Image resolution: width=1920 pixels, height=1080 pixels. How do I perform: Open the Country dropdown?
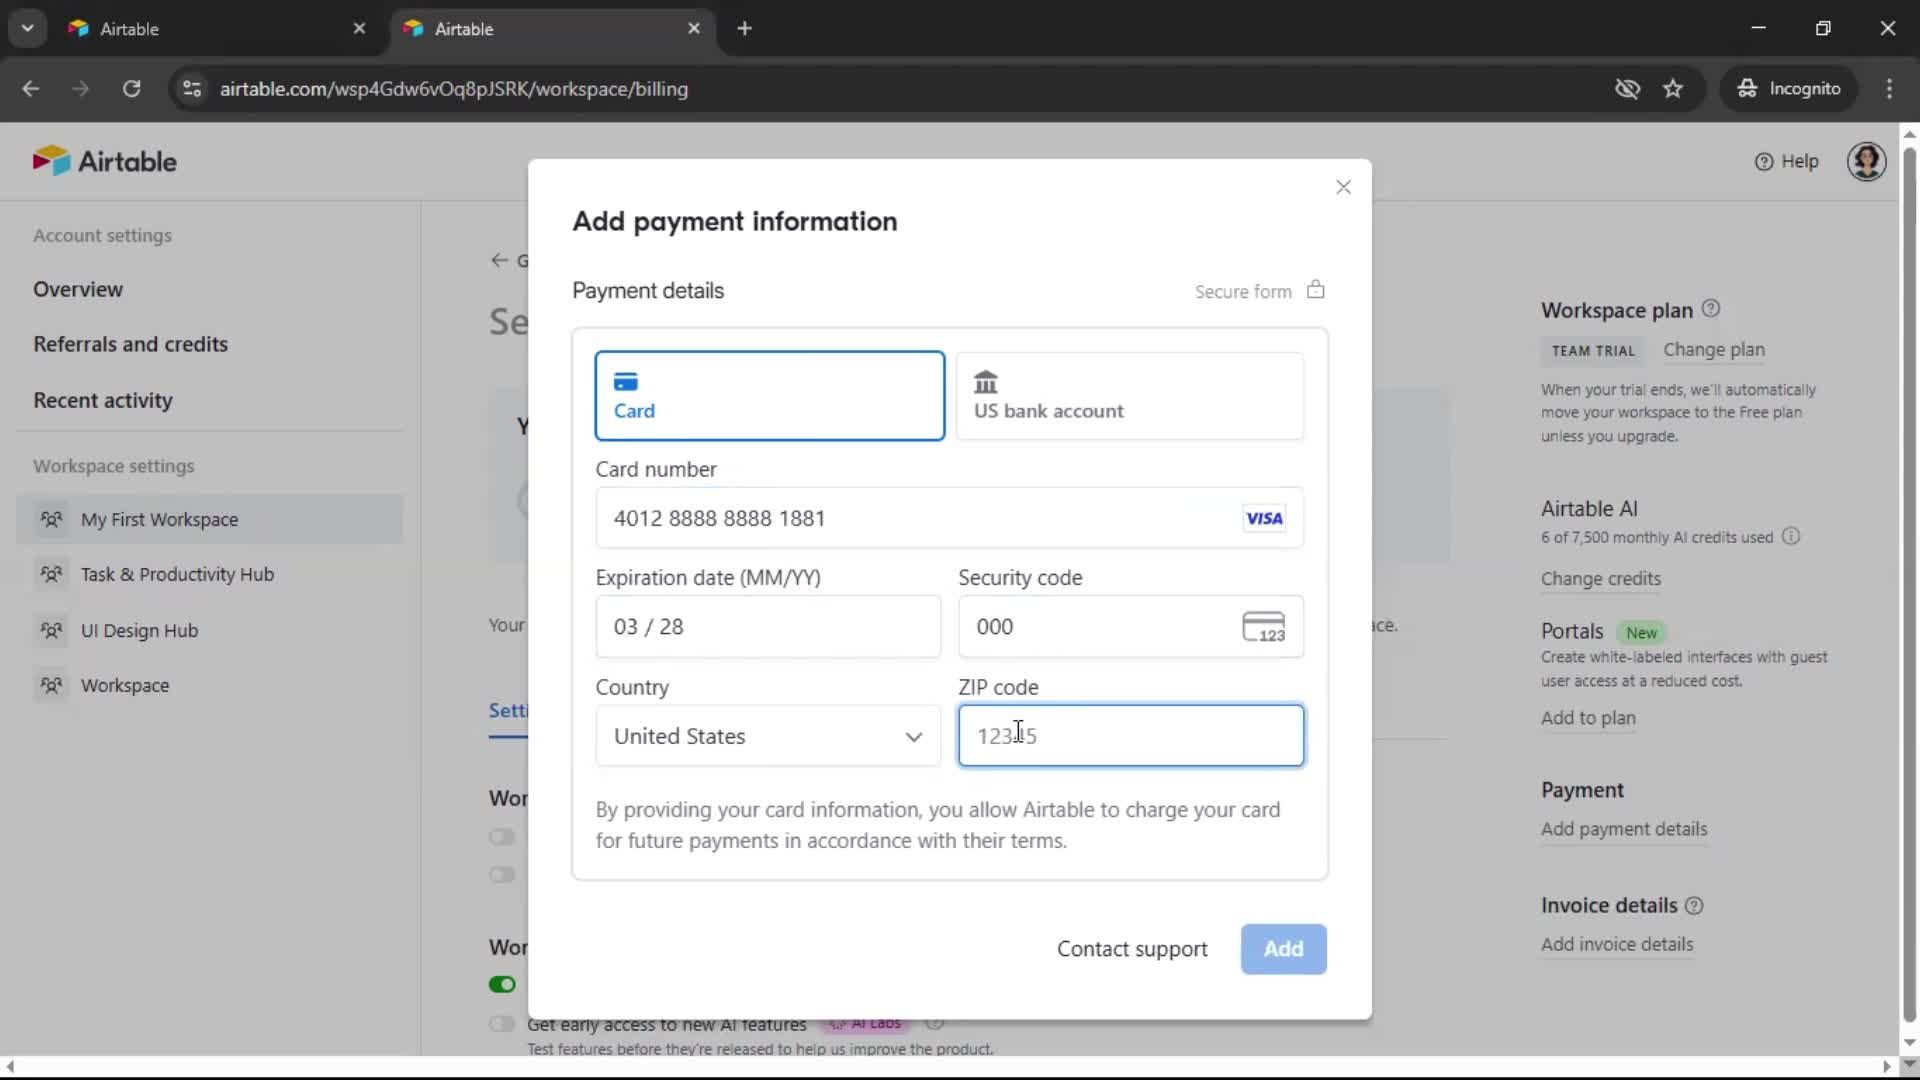[768, 736]
